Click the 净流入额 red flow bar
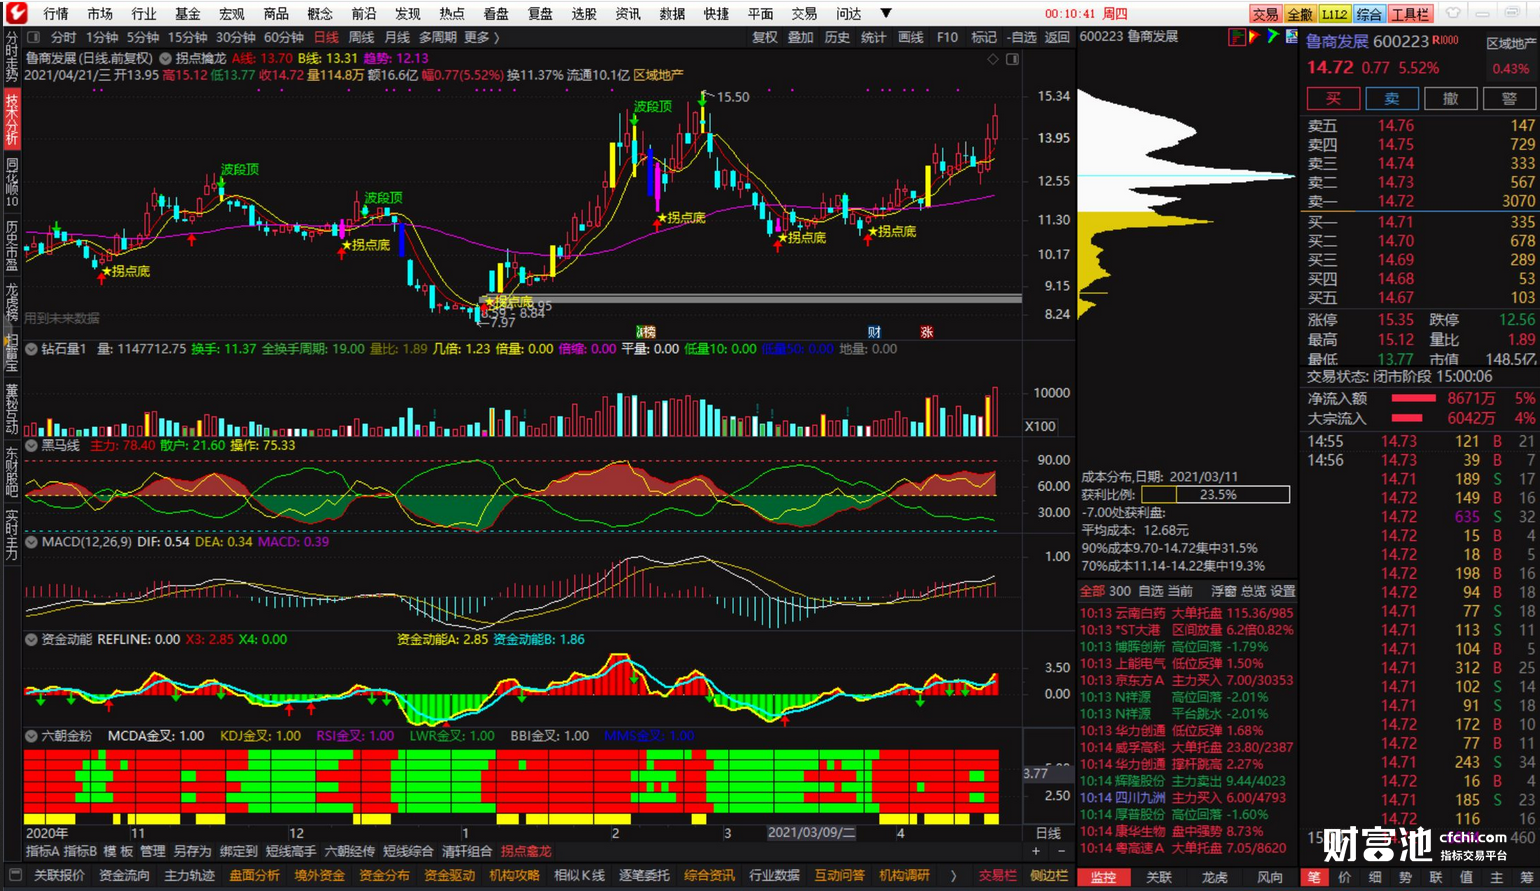The width and height of the screenshot is (1540, 891). click(1413, 398)
